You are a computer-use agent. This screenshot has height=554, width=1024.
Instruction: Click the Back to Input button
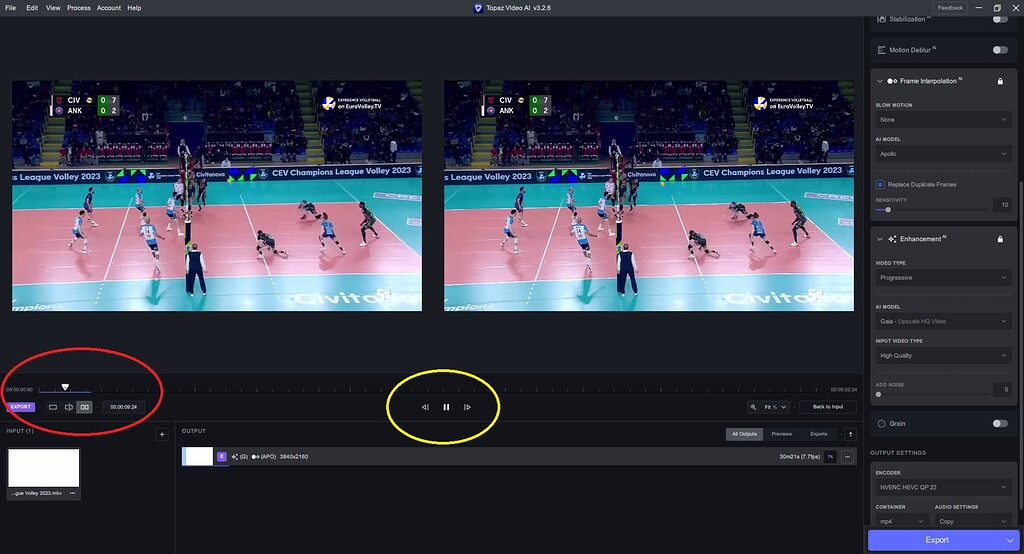point(828,406)
